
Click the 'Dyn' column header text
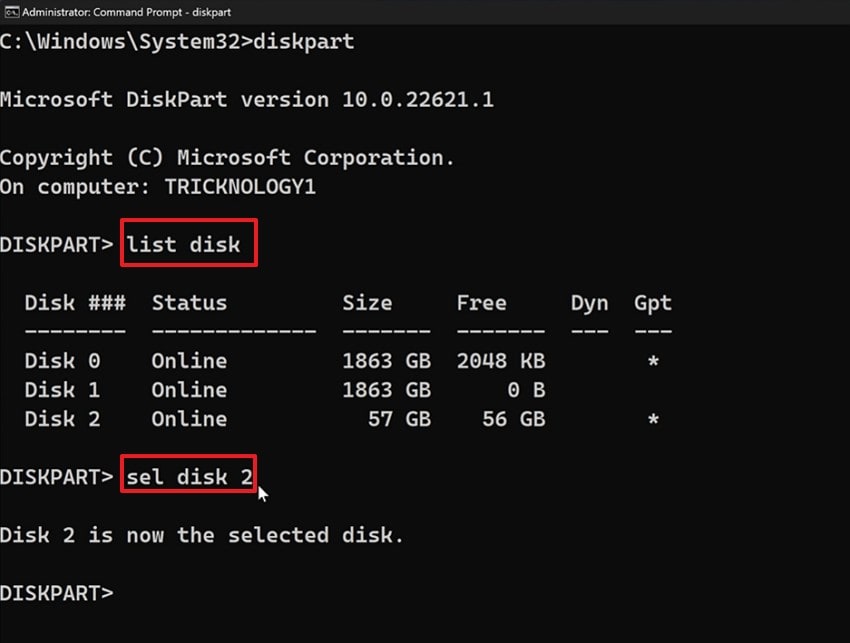click(589, 302)
